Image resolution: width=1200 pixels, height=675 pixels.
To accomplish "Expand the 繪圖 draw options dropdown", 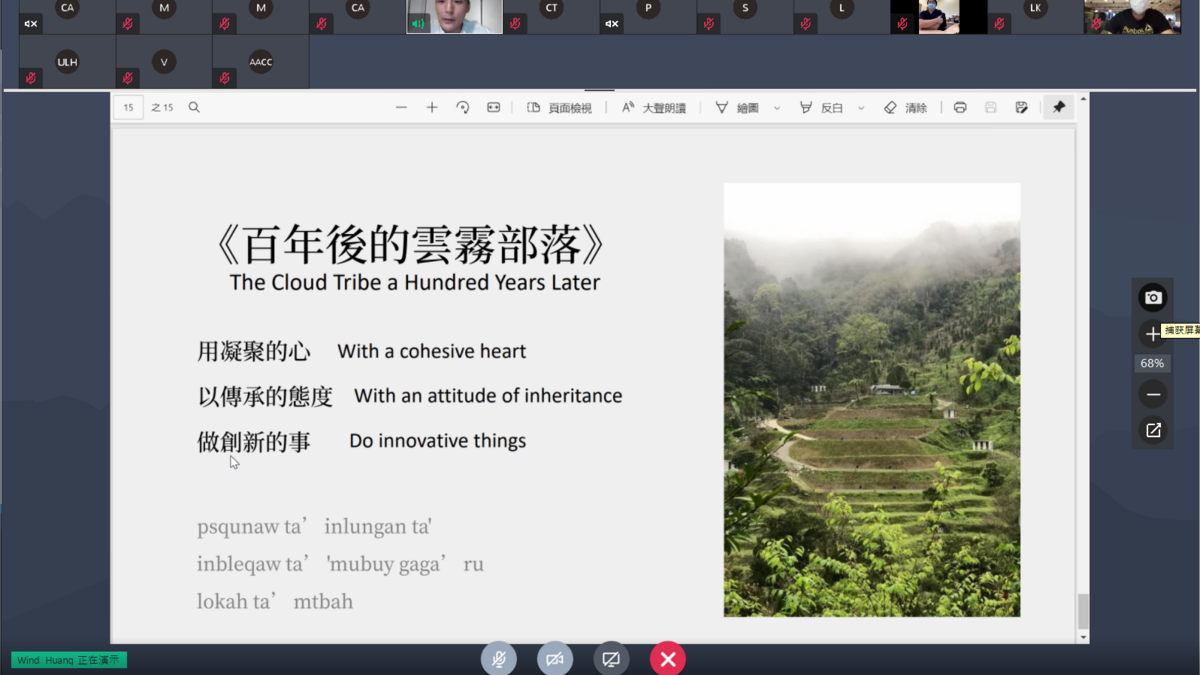I will [777, 108].
